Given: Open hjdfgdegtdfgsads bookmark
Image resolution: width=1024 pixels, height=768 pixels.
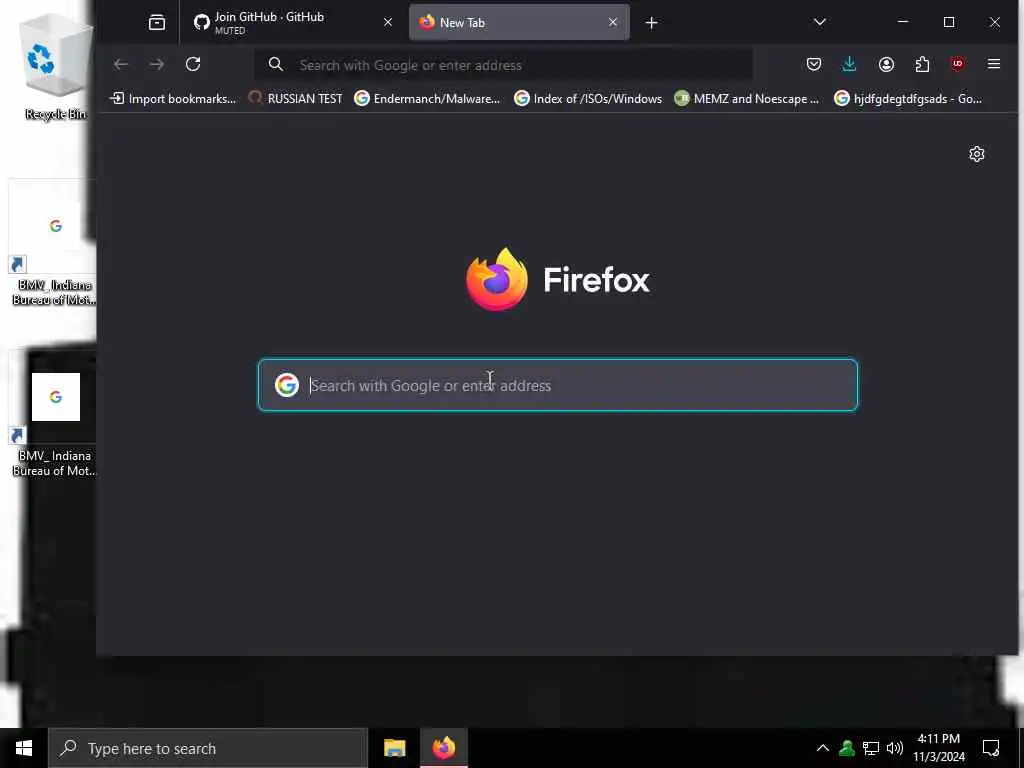Looking at the screenshot, I should (x=908, y=99).
